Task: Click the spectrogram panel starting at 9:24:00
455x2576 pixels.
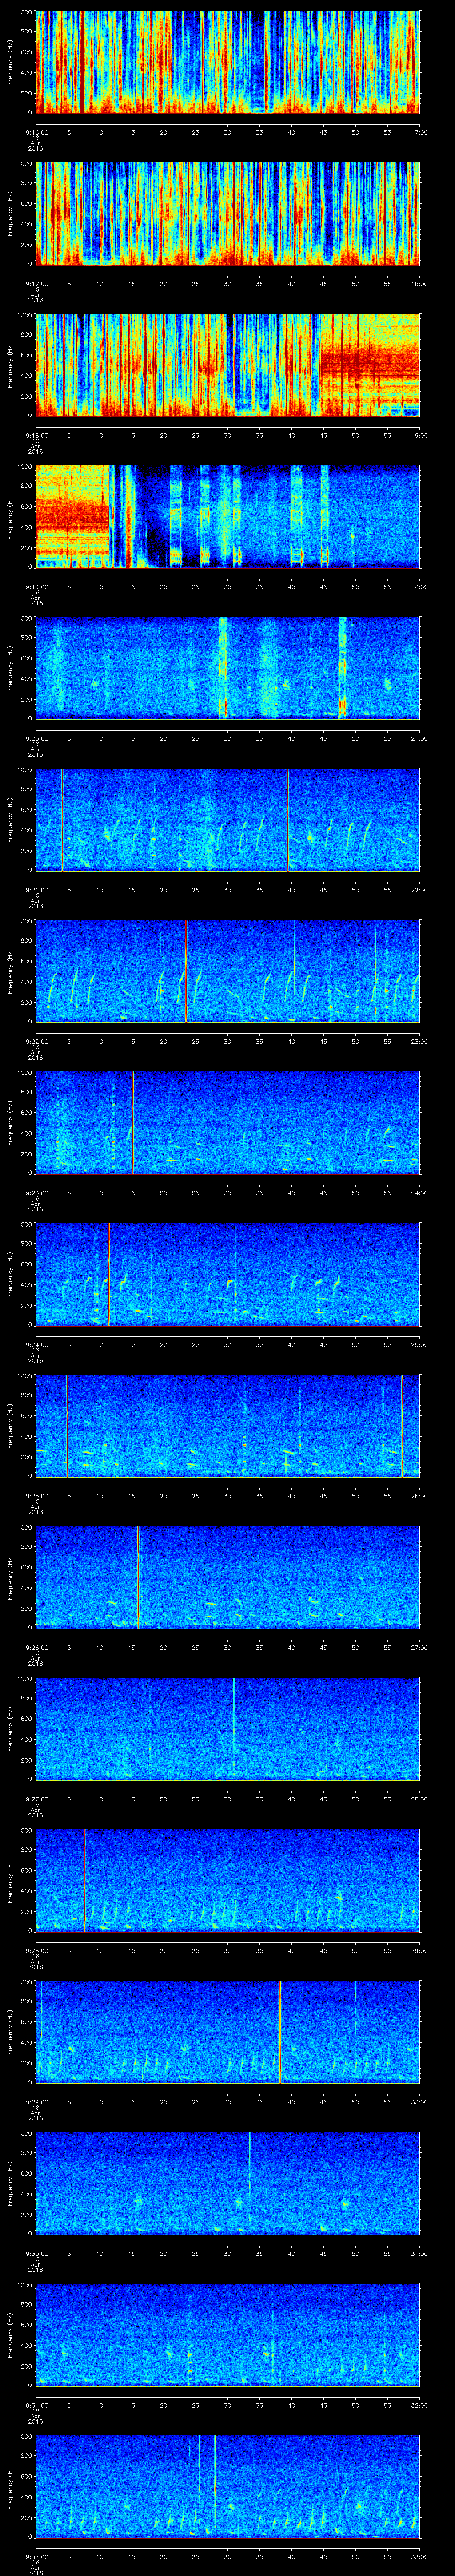Action: [x=228, y=1274]
